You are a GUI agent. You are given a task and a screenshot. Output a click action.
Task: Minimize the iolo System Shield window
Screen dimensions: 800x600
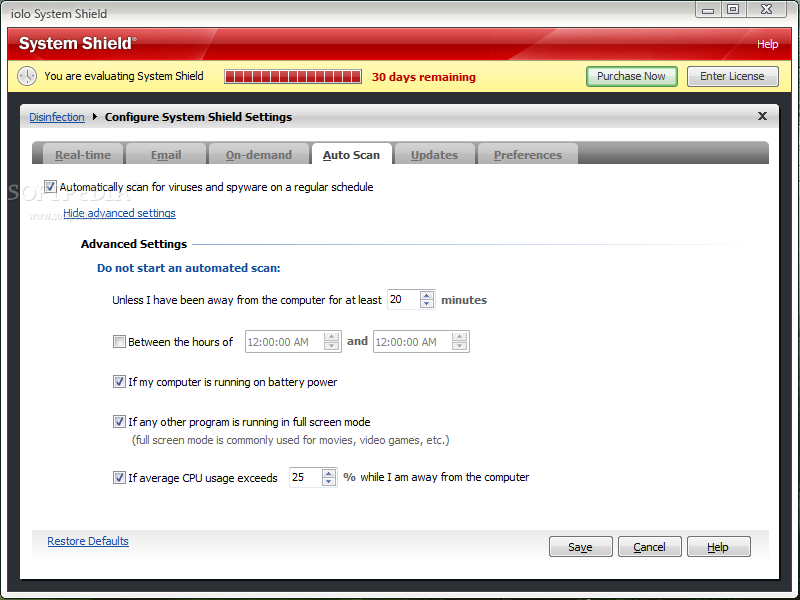(708, 10)
